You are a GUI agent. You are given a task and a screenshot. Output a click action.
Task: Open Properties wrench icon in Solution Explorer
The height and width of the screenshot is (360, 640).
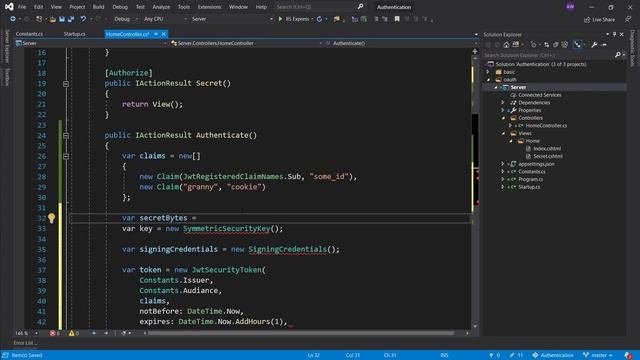tap(594, 44)
